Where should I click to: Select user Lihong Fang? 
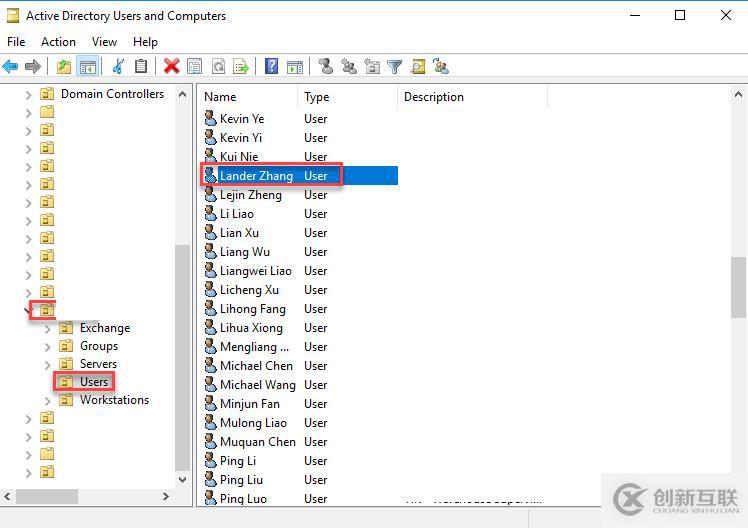click(253, 309)
